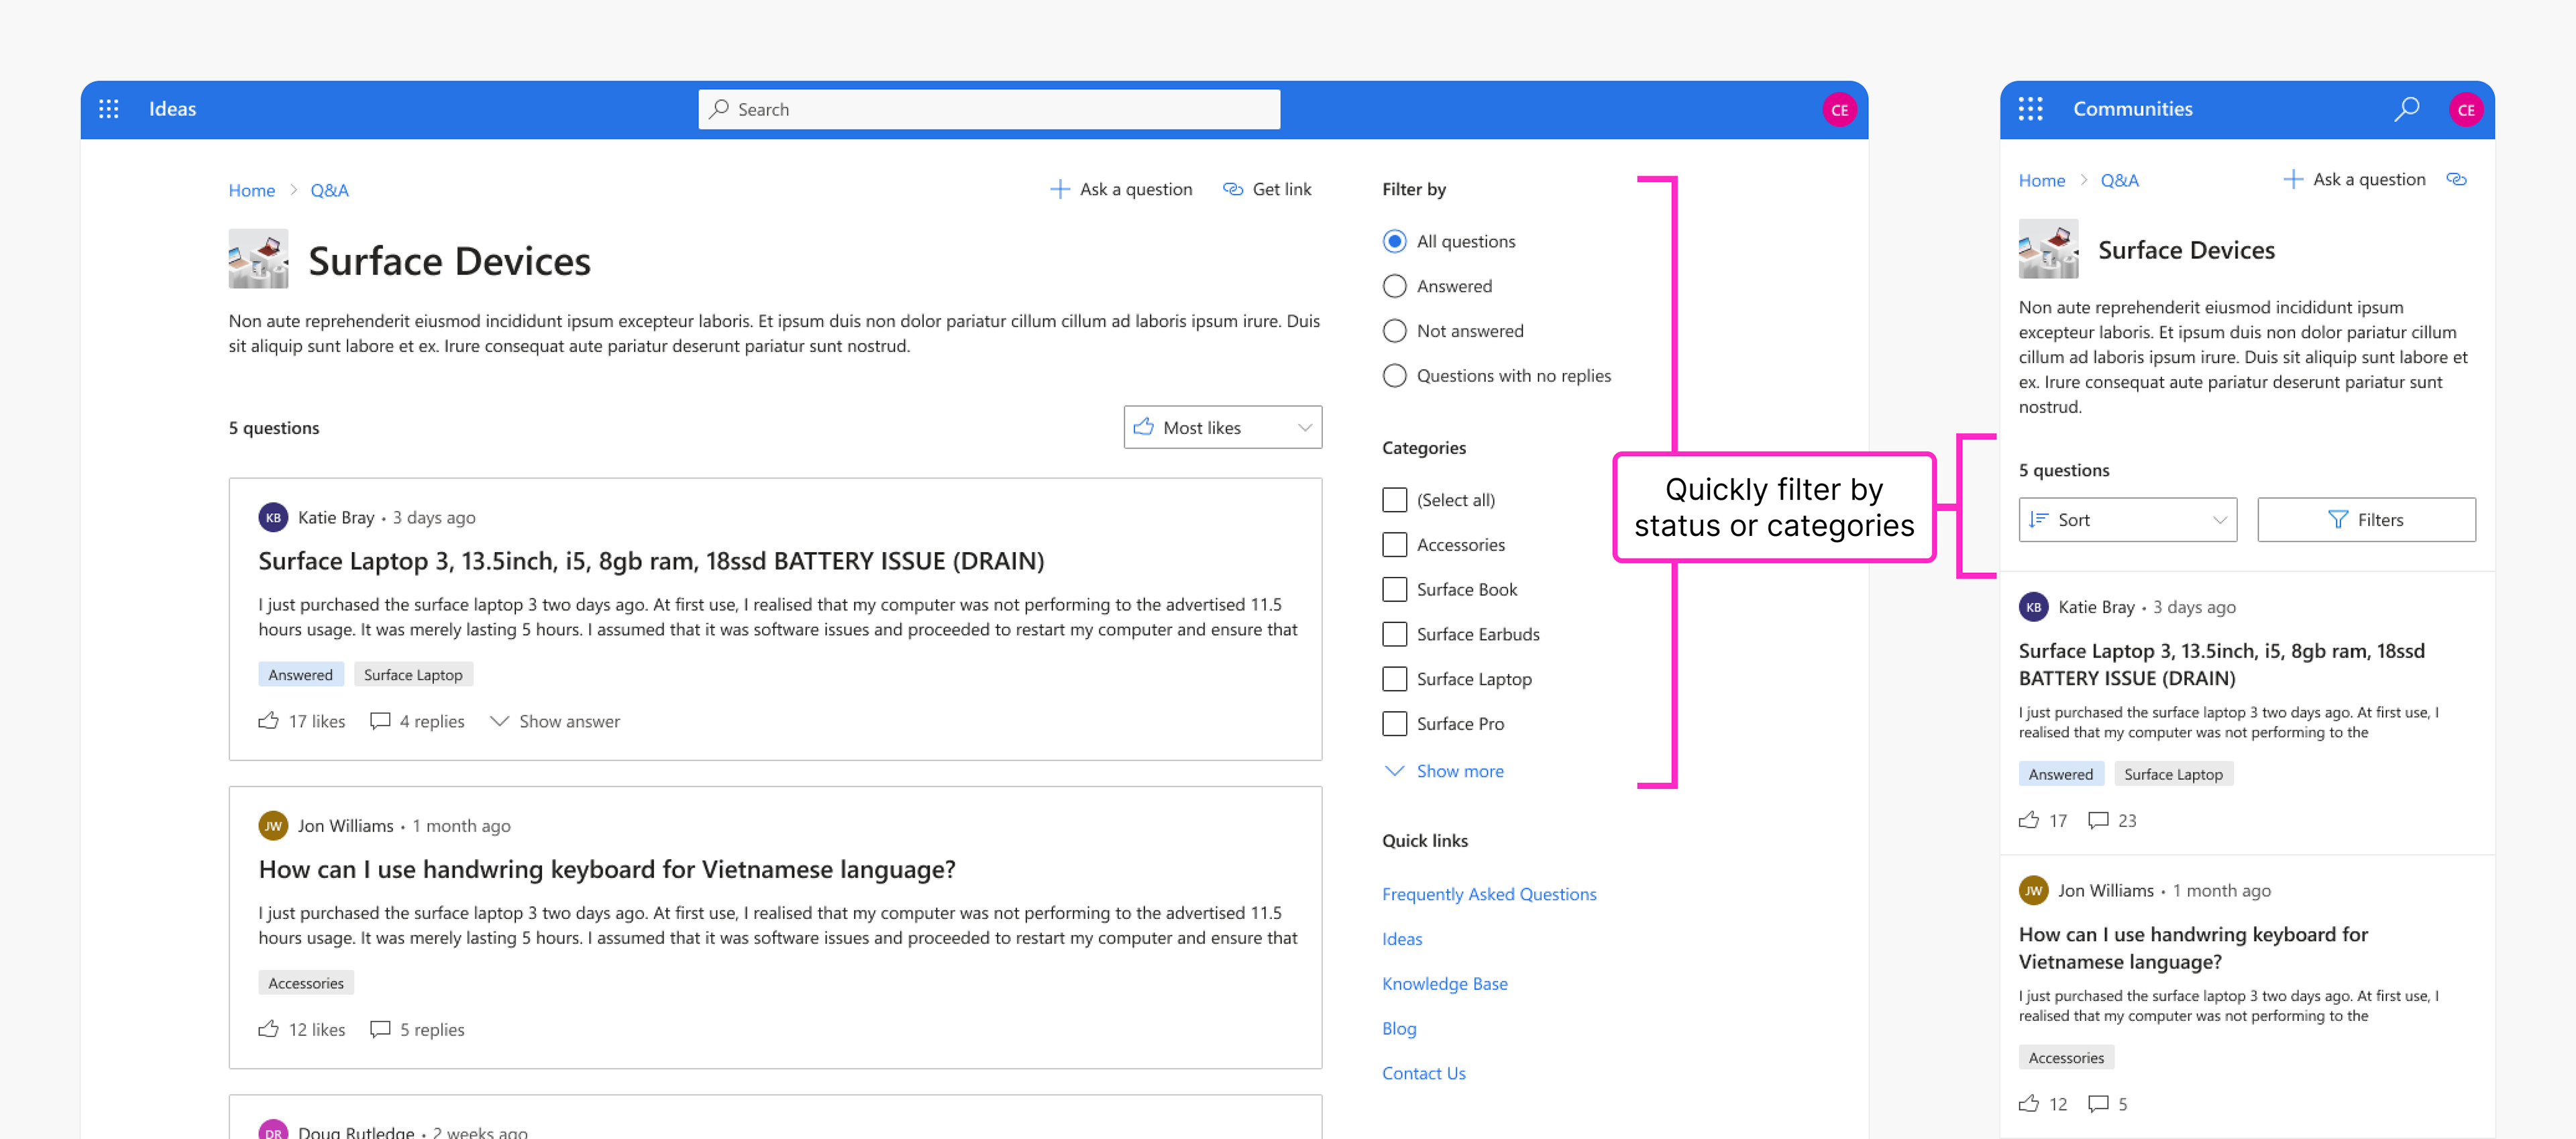Check the Surface Pro category

pyautogui.click(x=1394, y=724)
